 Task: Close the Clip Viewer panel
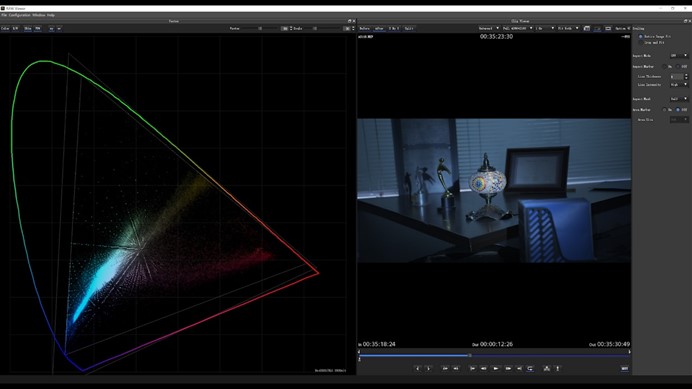[x=689, y=21]
